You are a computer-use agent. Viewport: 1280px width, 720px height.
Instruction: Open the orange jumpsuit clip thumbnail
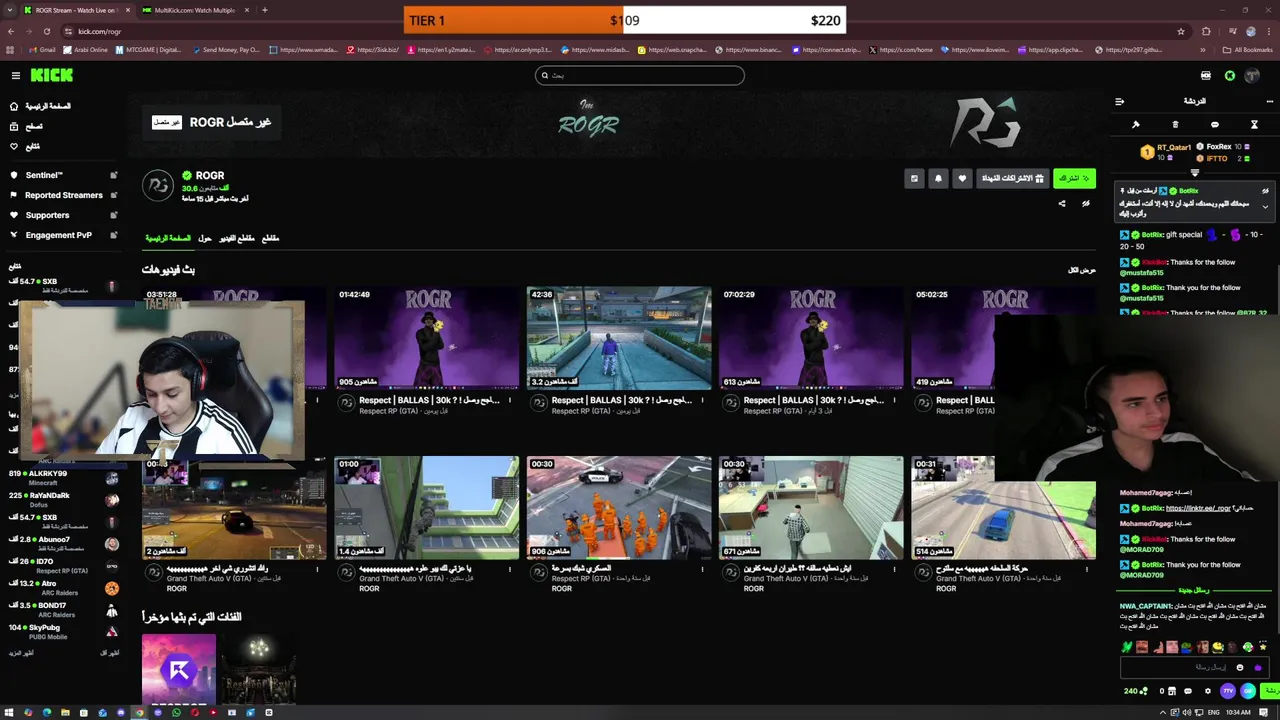(x=619, y=508)
